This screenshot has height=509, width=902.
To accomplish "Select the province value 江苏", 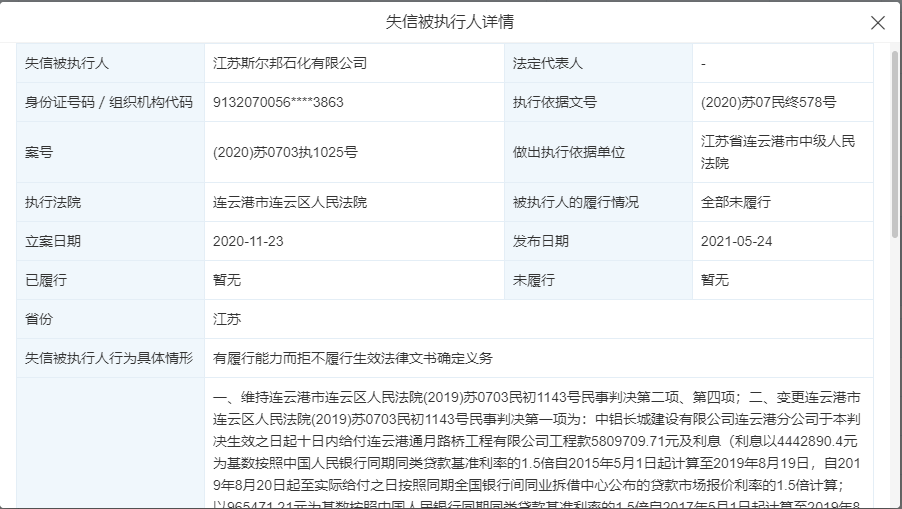I will pyautogui.click(x=227, y=319).
